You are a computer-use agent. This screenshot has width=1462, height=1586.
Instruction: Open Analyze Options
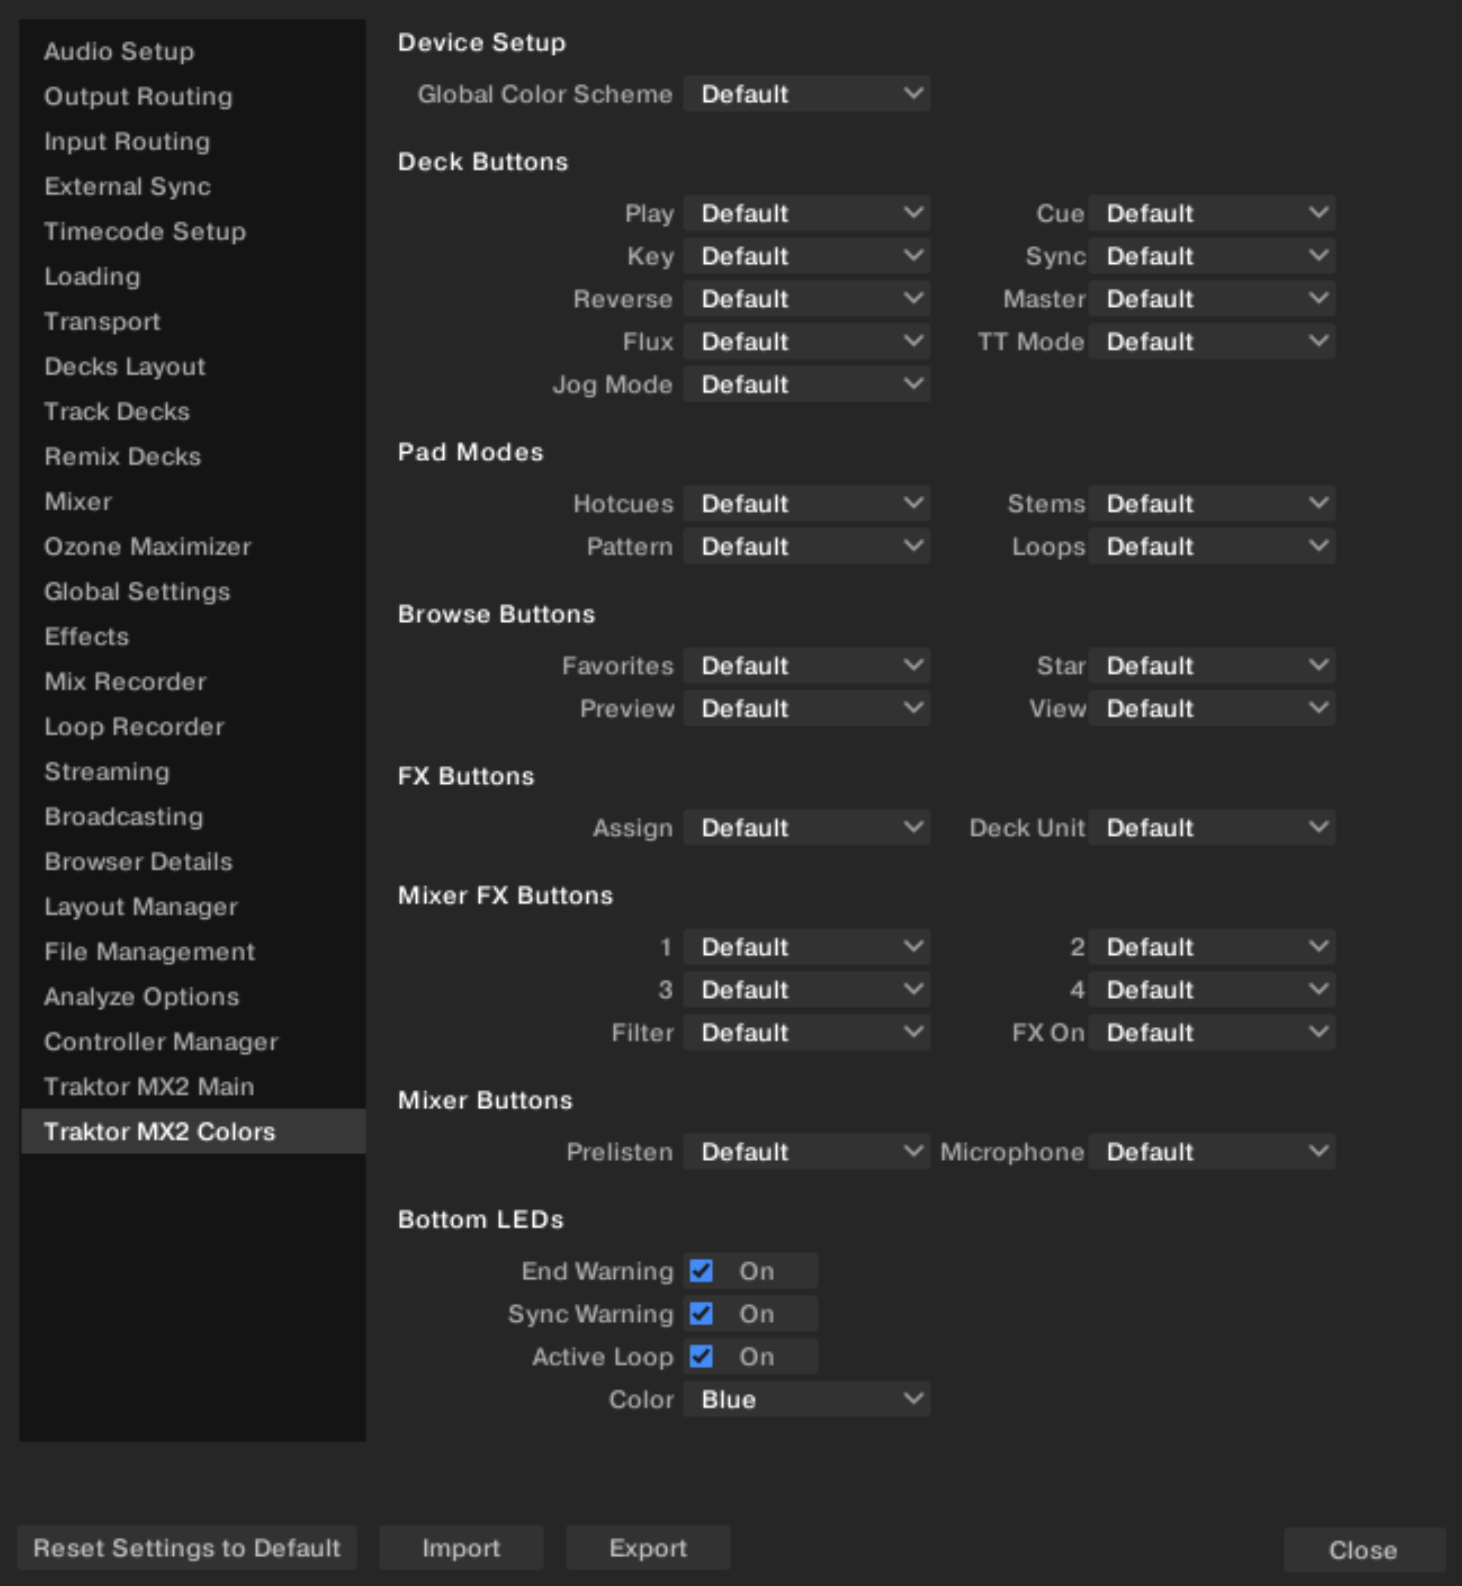click(193, 996)
